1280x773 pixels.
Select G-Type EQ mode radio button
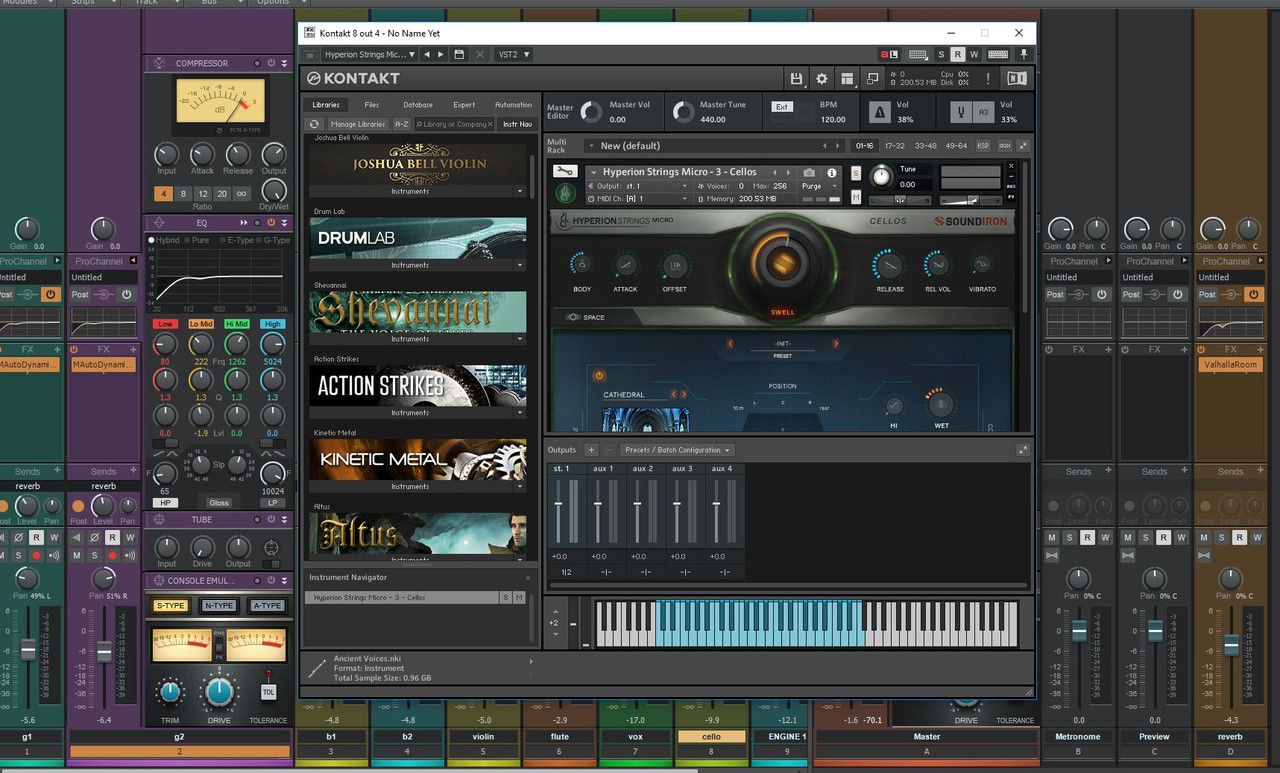259,240
